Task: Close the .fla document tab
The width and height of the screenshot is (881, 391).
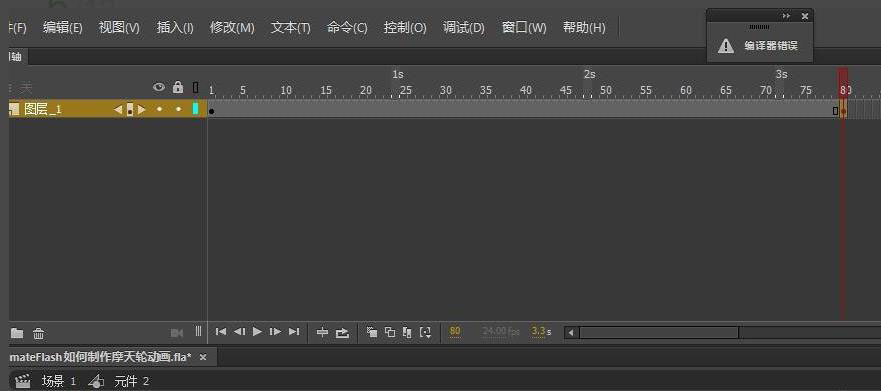Action: point(203,357)
